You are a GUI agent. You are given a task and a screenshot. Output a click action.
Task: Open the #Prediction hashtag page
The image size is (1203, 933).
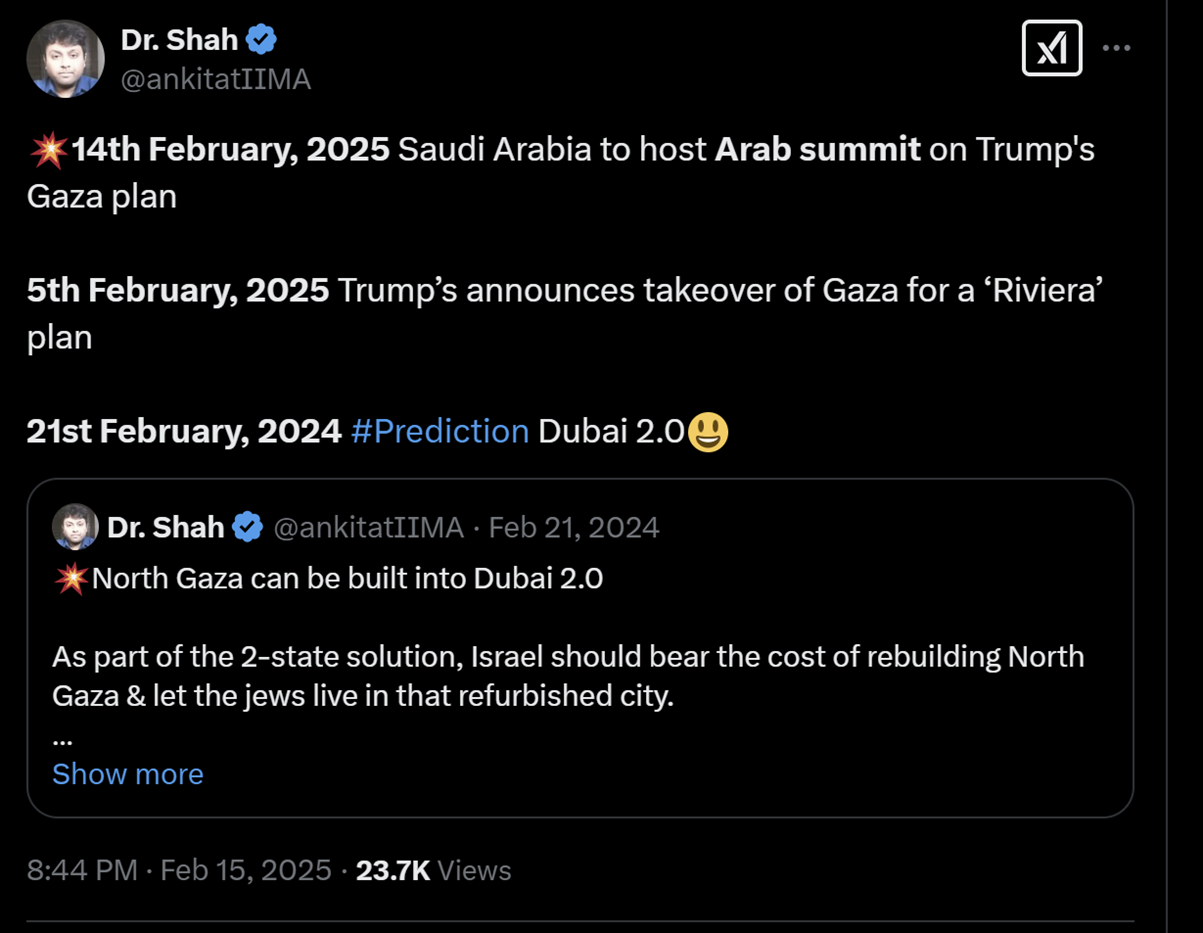440,431
